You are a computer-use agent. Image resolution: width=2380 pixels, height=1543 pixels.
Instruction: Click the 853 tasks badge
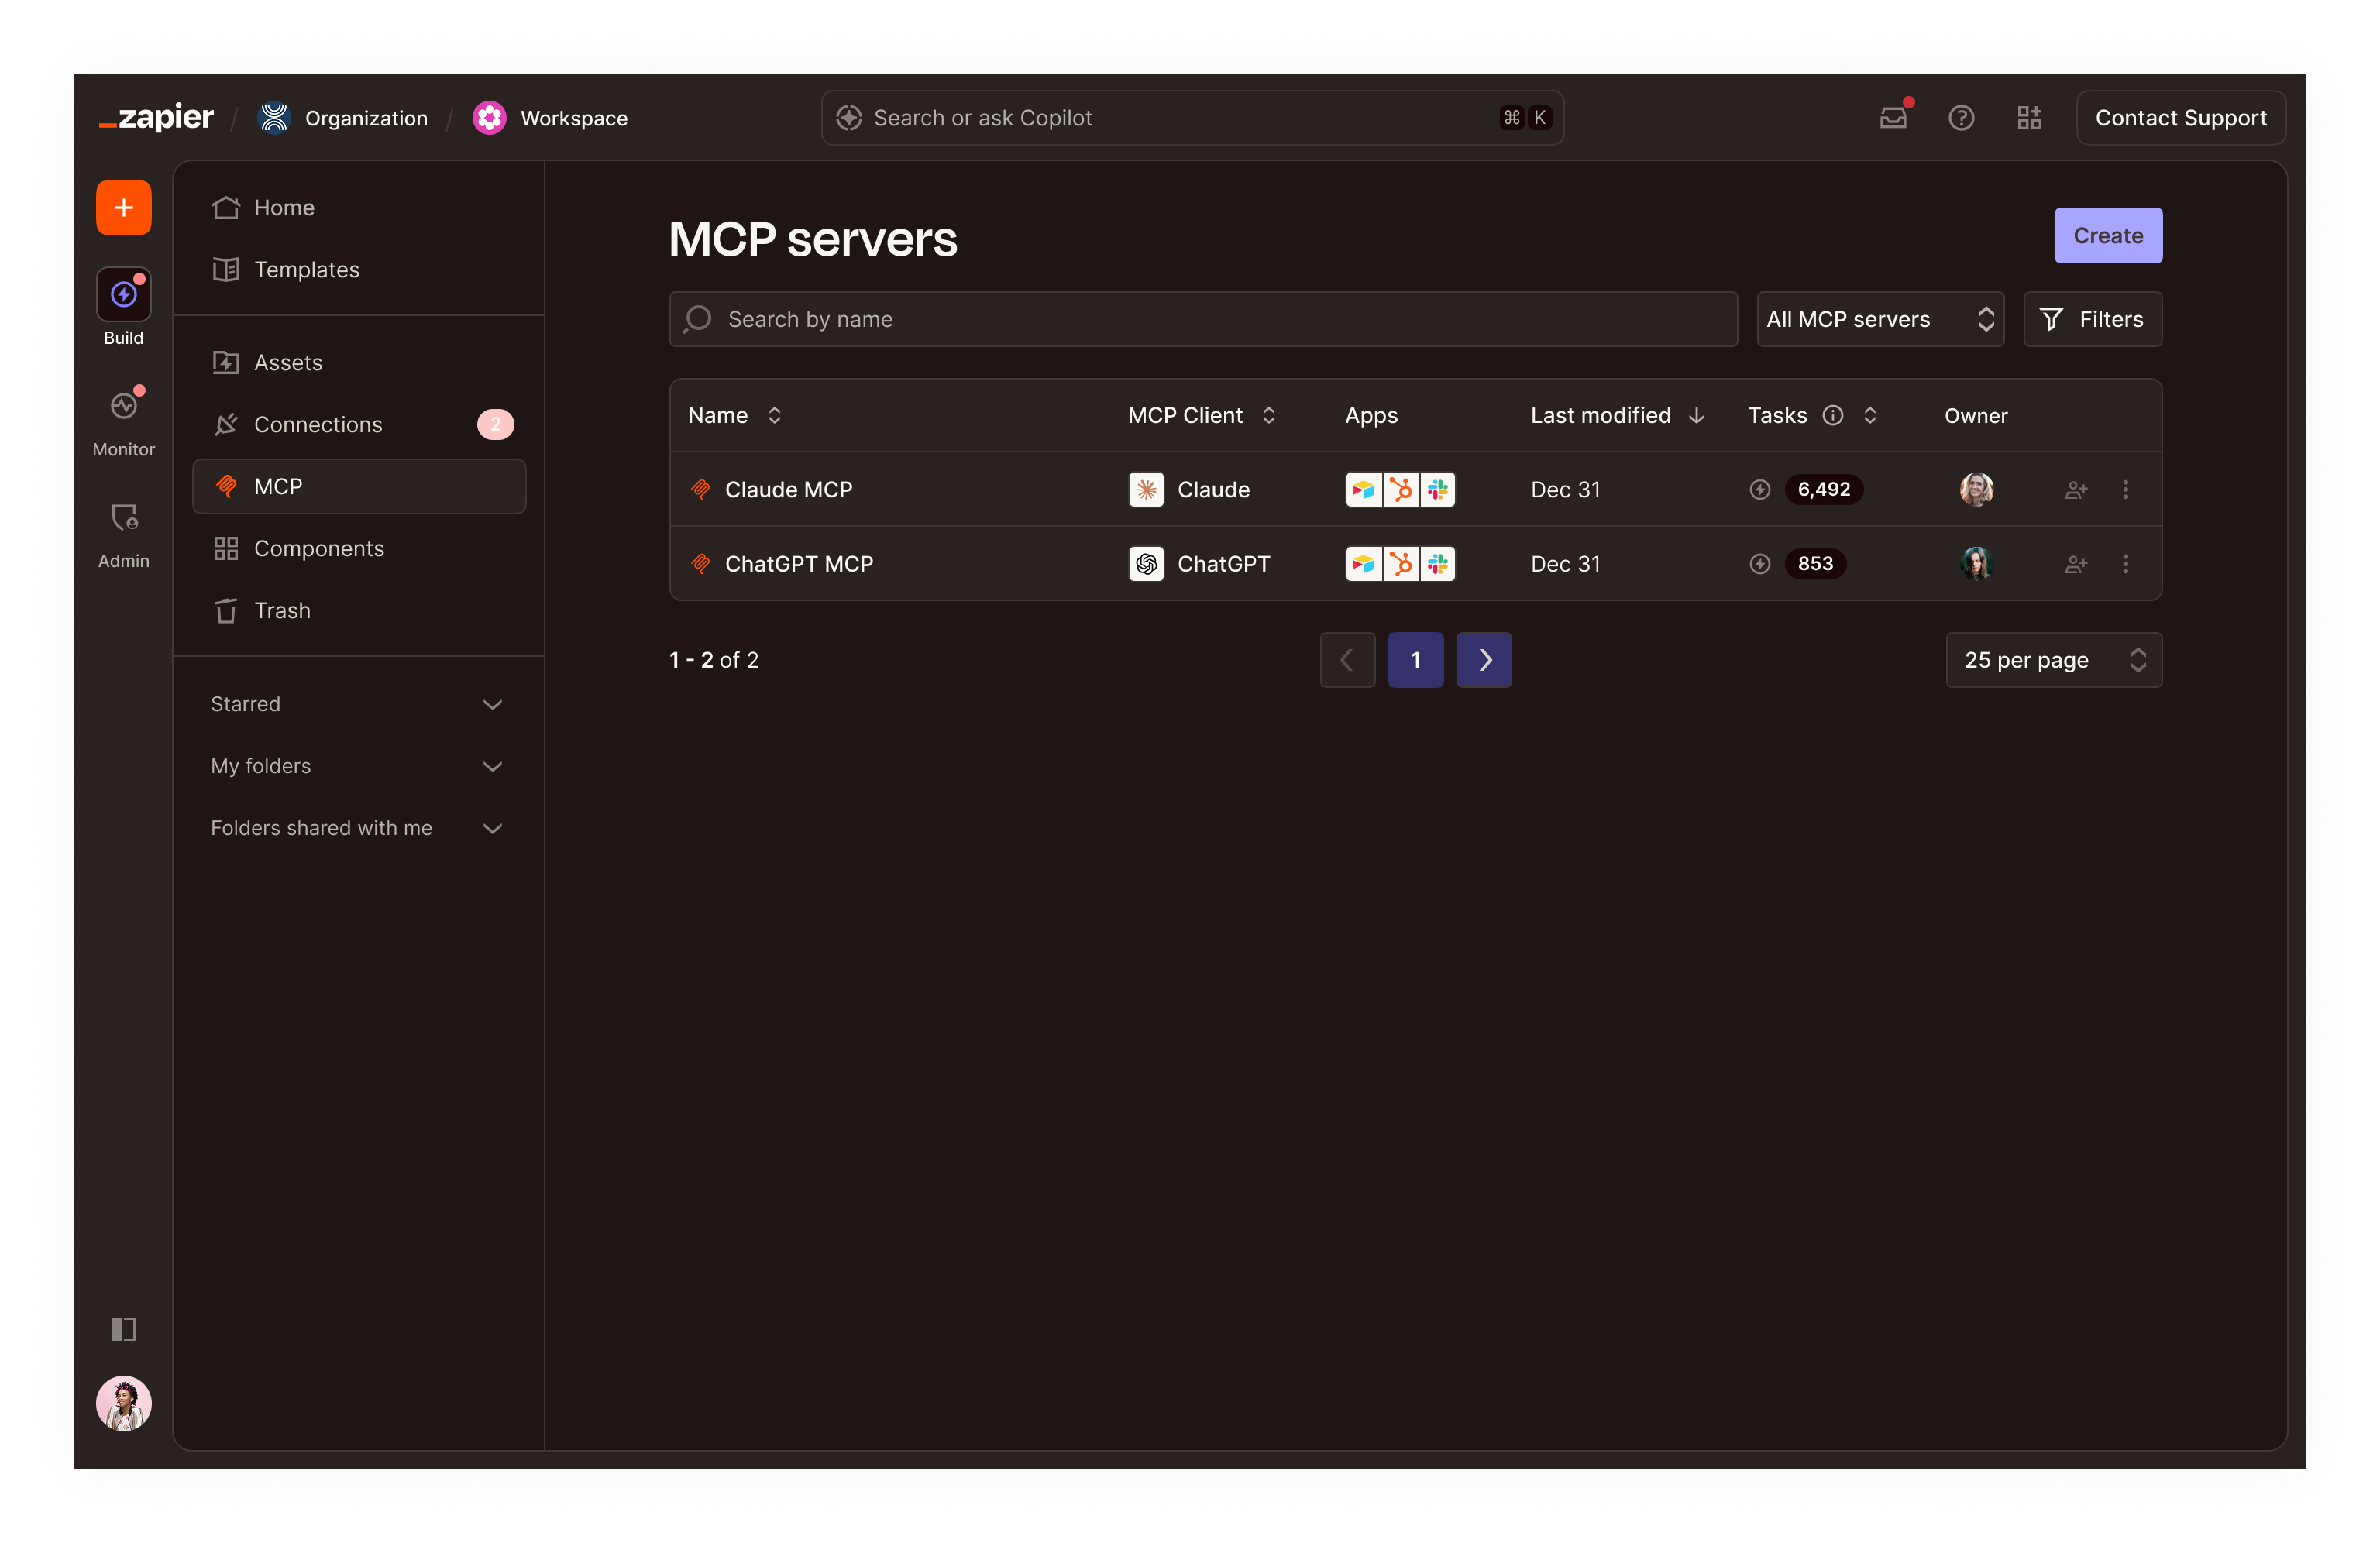tap(1815, 563)
